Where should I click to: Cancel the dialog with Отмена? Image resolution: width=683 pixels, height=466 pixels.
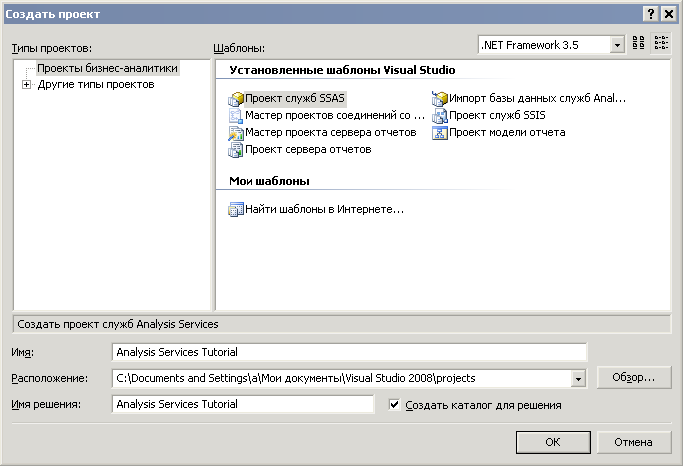click(634, 442)
